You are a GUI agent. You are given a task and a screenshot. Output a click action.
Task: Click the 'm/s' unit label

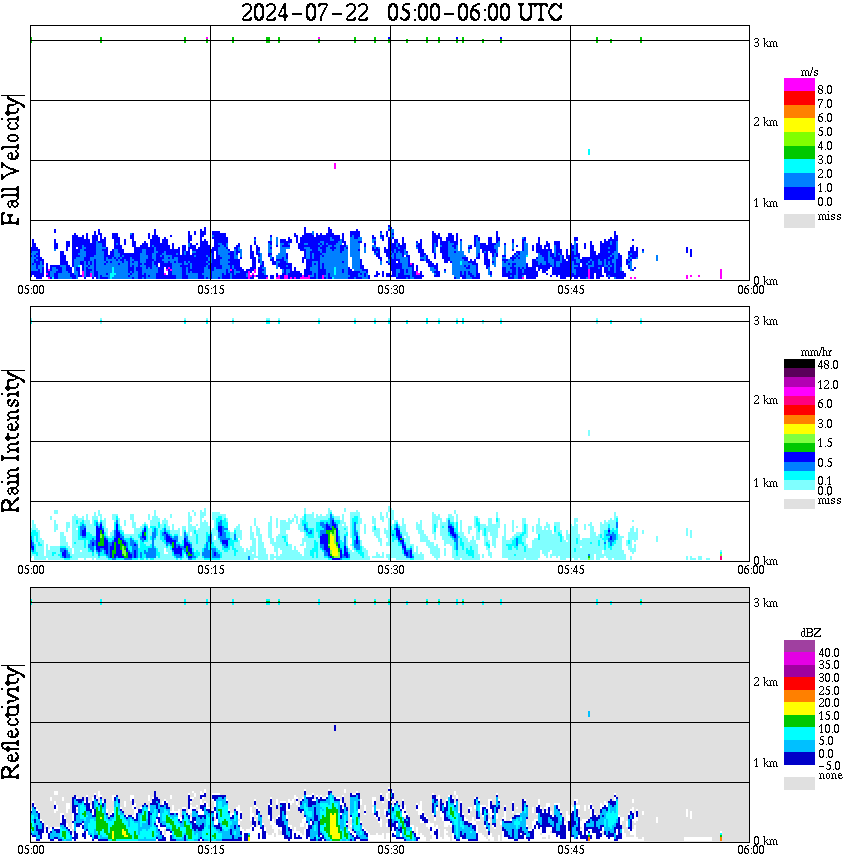(809, 72)
